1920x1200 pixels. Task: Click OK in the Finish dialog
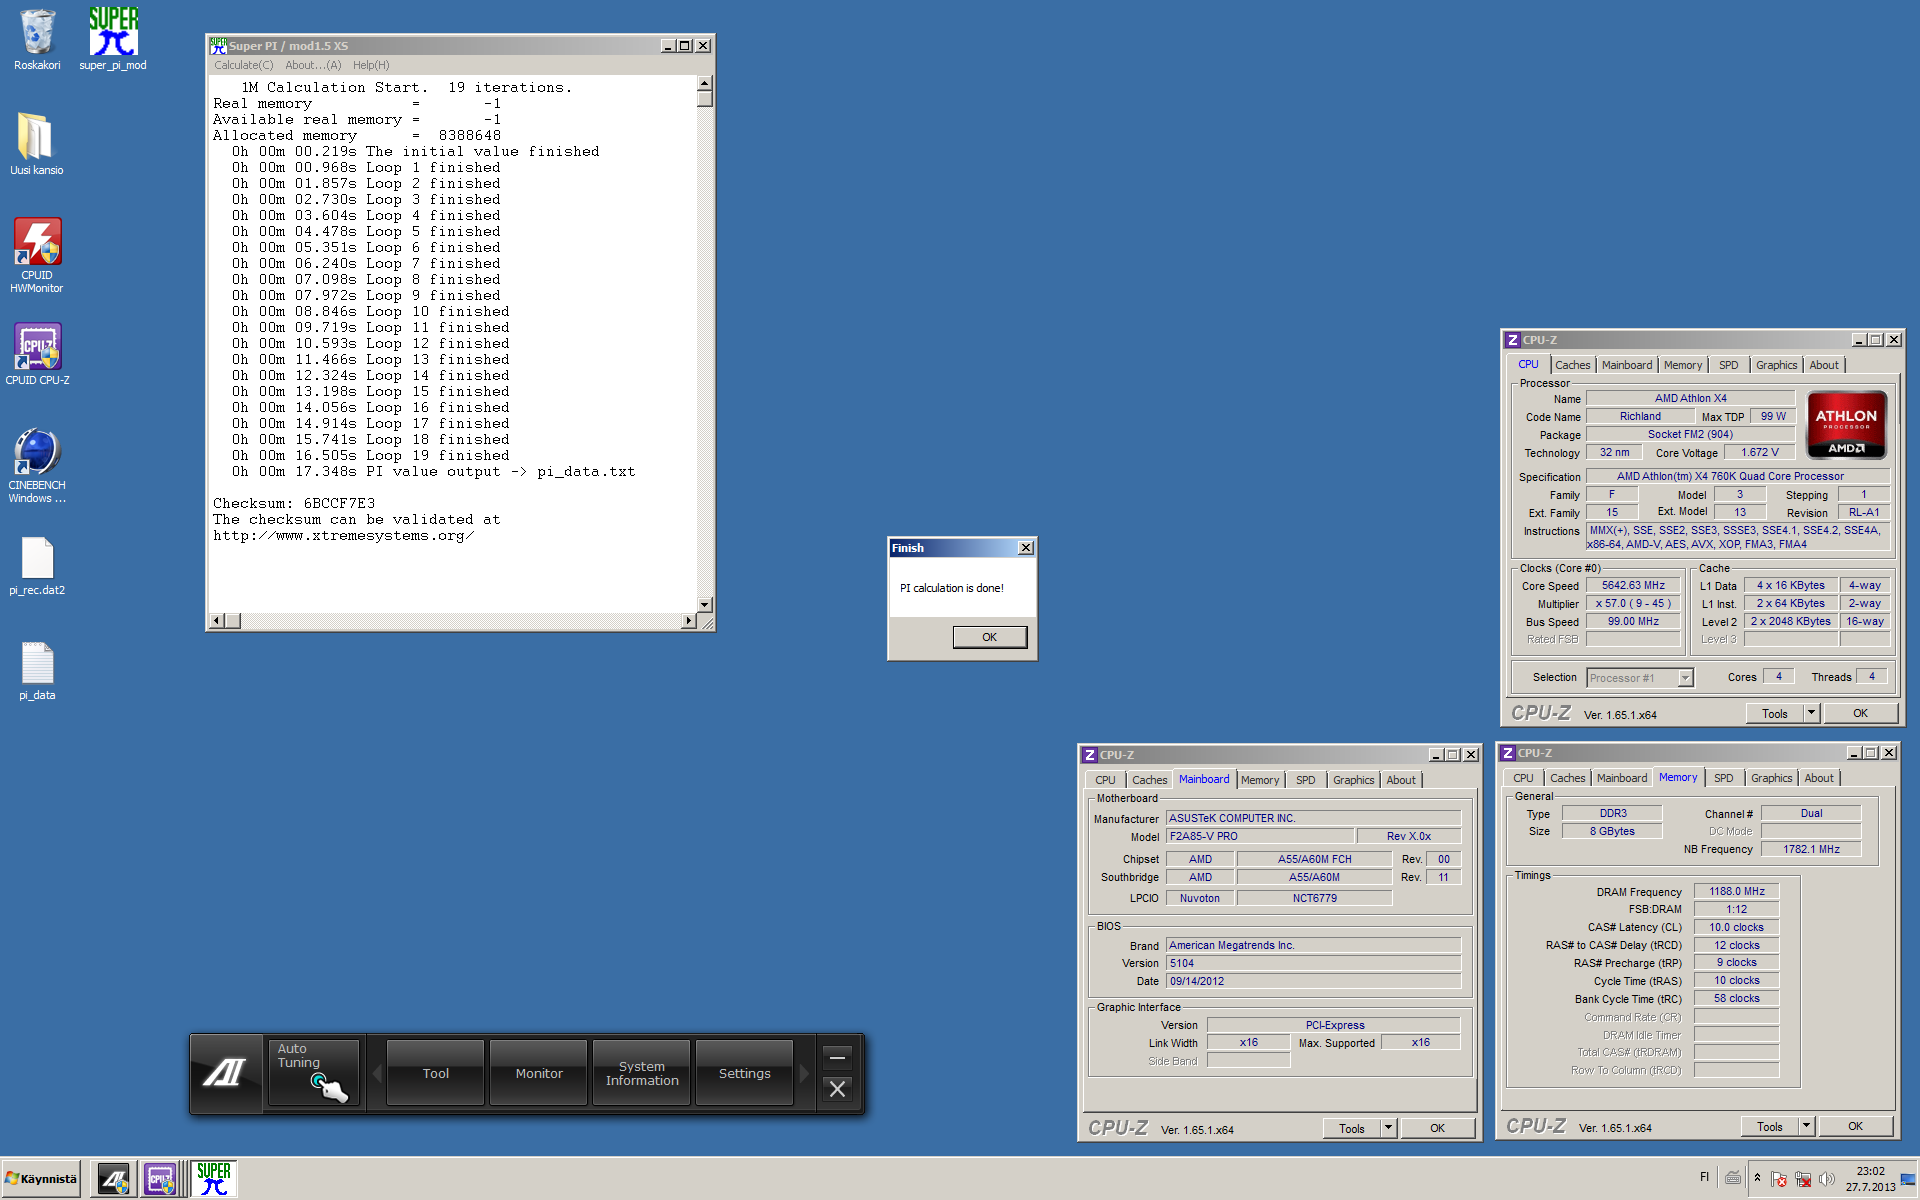[989, 637]
